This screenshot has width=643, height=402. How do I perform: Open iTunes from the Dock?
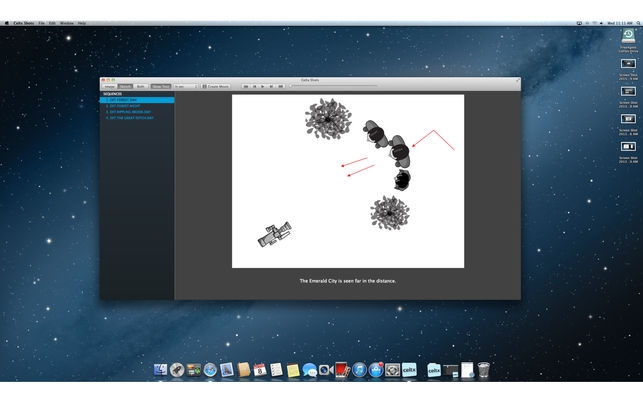(359, 370)
